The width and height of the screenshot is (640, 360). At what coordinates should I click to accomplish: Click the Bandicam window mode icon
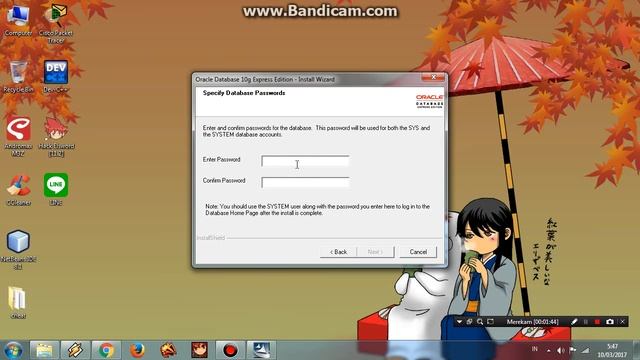(469, 322)
